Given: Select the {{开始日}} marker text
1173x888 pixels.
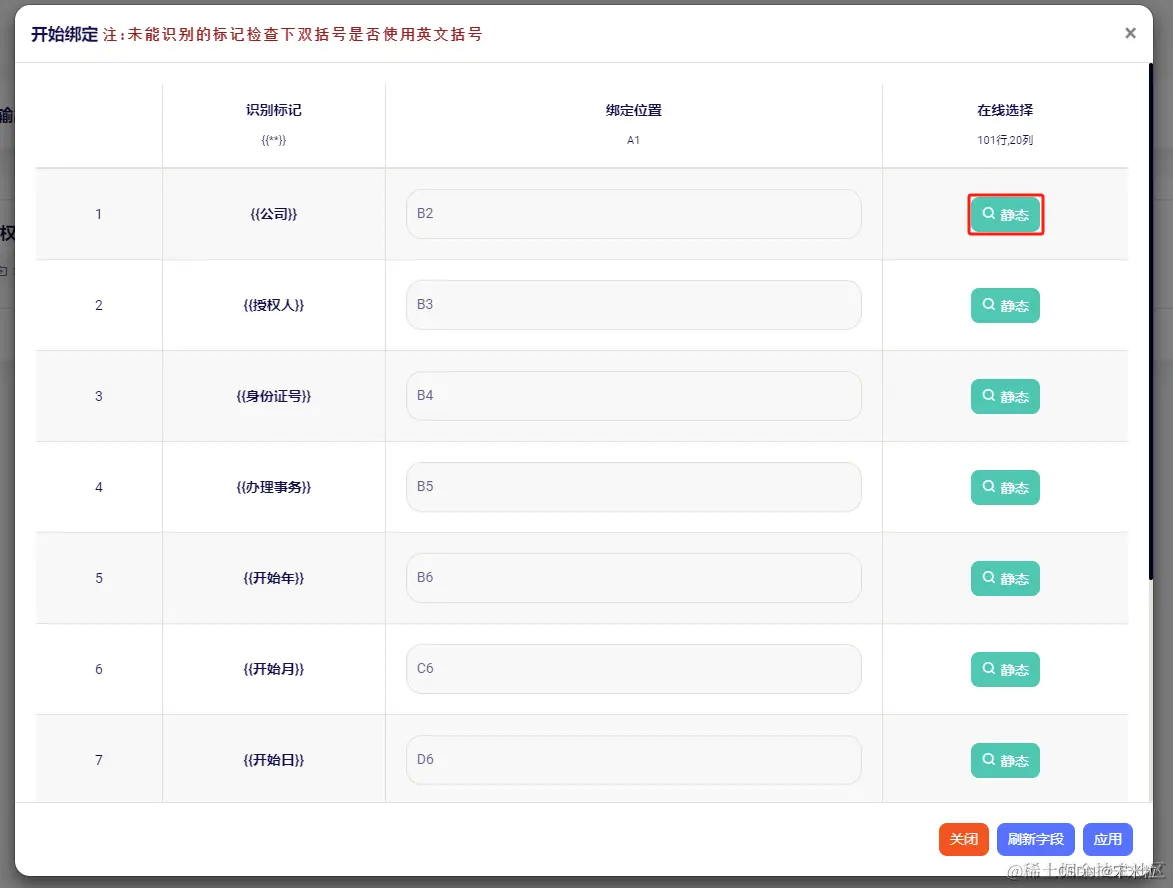Looking at the screenshot, I should 274,760.
